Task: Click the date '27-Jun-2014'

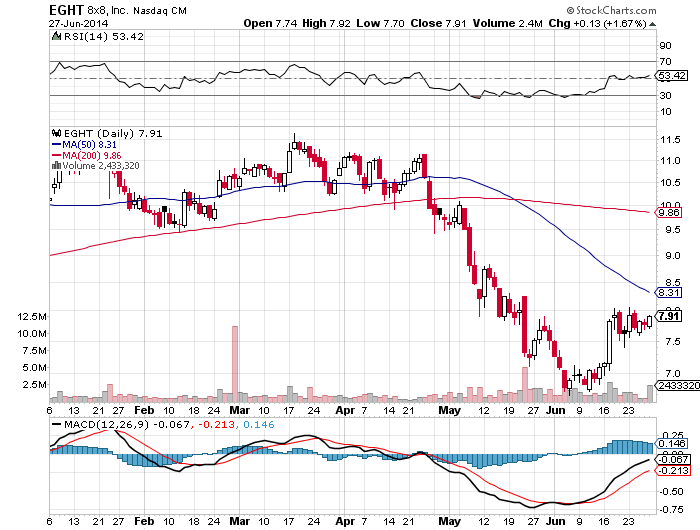Action: click(x=78, y=24)
